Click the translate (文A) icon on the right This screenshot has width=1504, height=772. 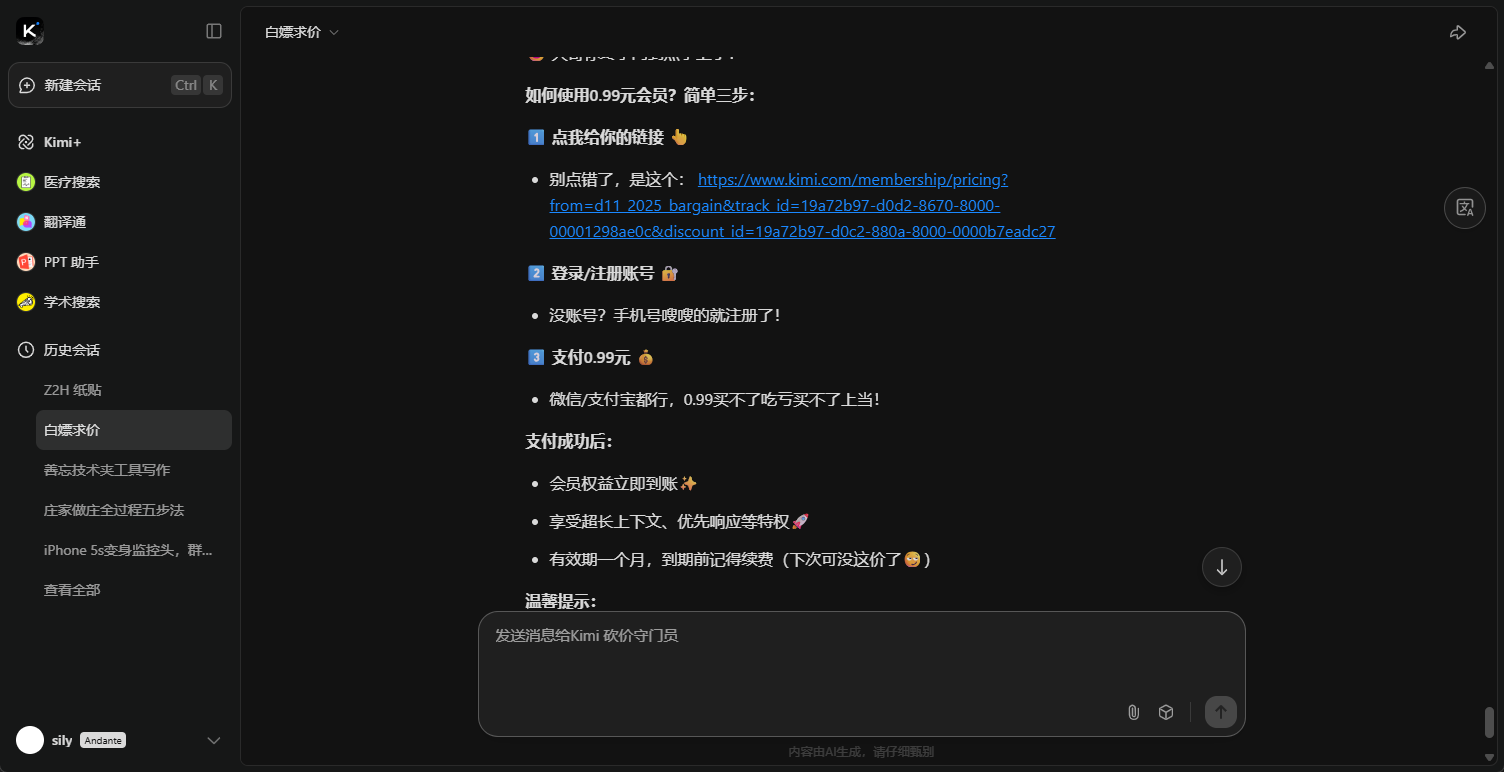tap(1464, 207)
